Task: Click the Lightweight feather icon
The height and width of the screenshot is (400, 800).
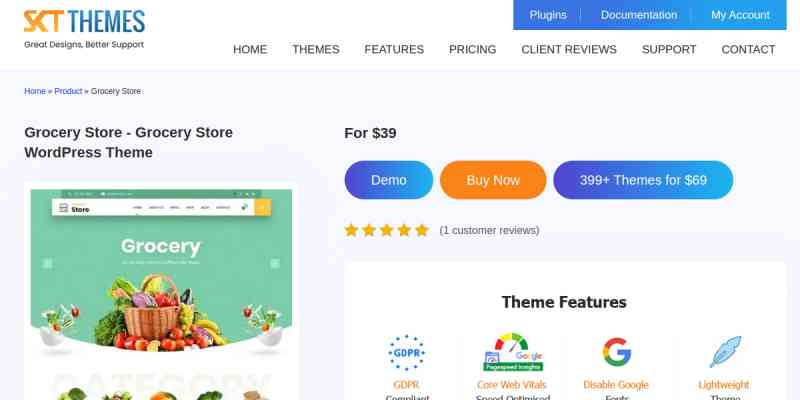Action: pyautogui.click(x=724, y=352)
